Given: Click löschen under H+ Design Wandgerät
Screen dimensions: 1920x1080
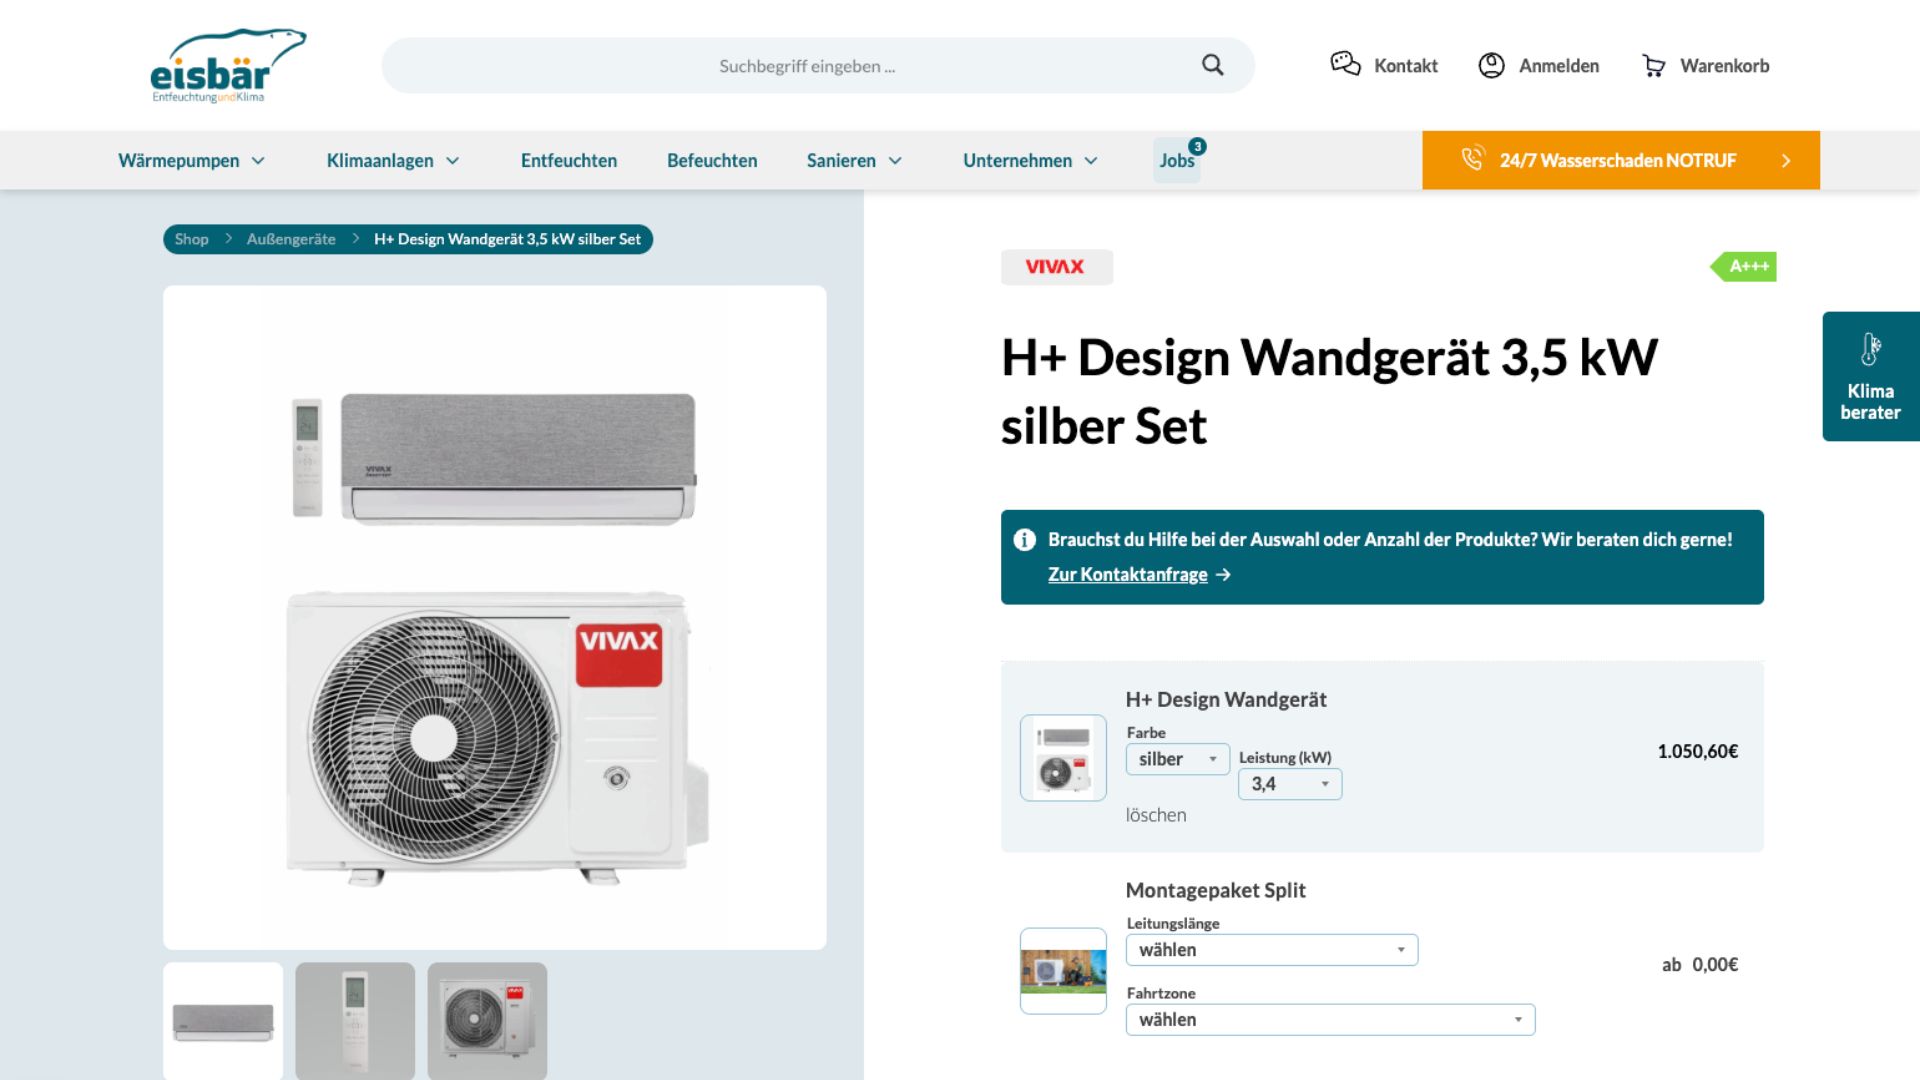Looking at the screenshot, I should click(x=1156, y=815).
